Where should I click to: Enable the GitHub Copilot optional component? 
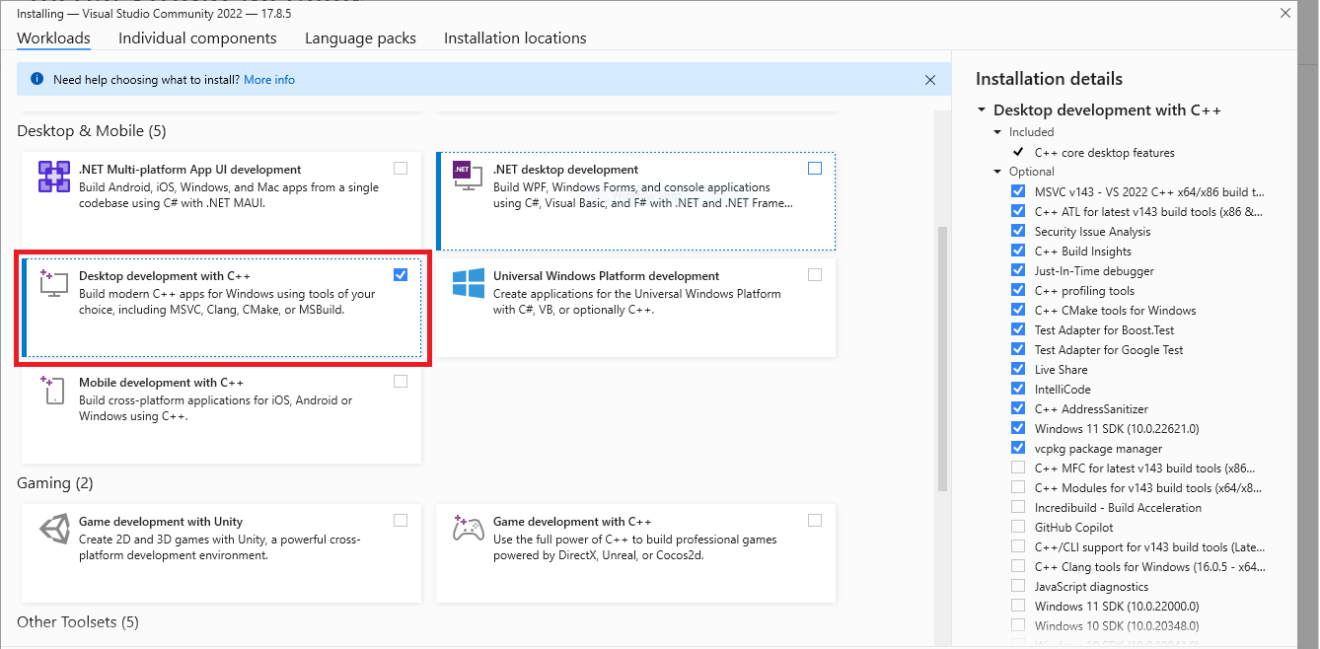click(1018, 527)
